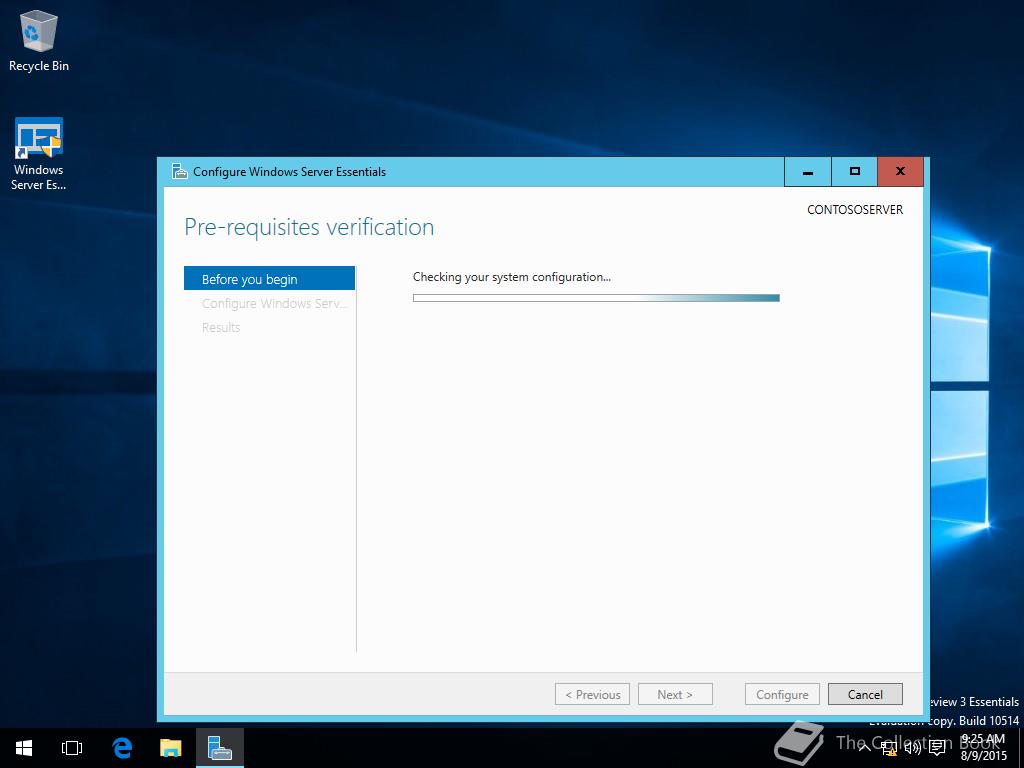Open Task View in the taskbar
1024x768 pixels.
(x=72, y=748)
